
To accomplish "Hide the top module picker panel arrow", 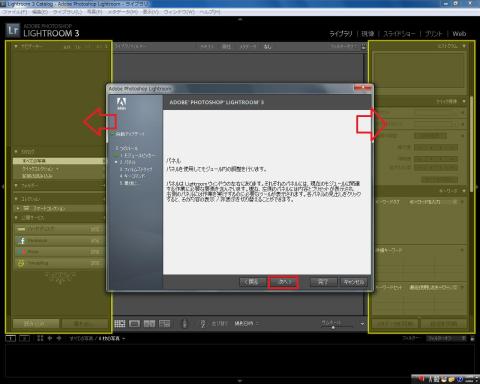I will 240,20.
